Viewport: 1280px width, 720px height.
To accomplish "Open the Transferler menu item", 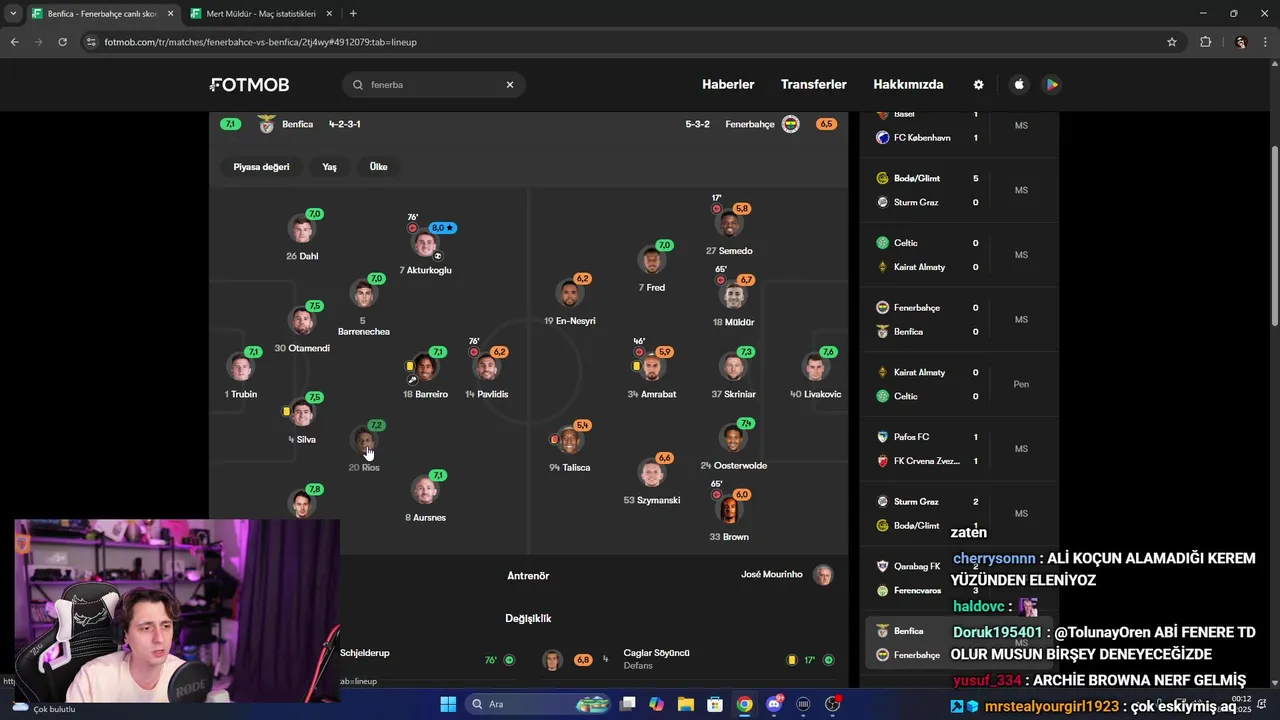I will coord(814,85).
